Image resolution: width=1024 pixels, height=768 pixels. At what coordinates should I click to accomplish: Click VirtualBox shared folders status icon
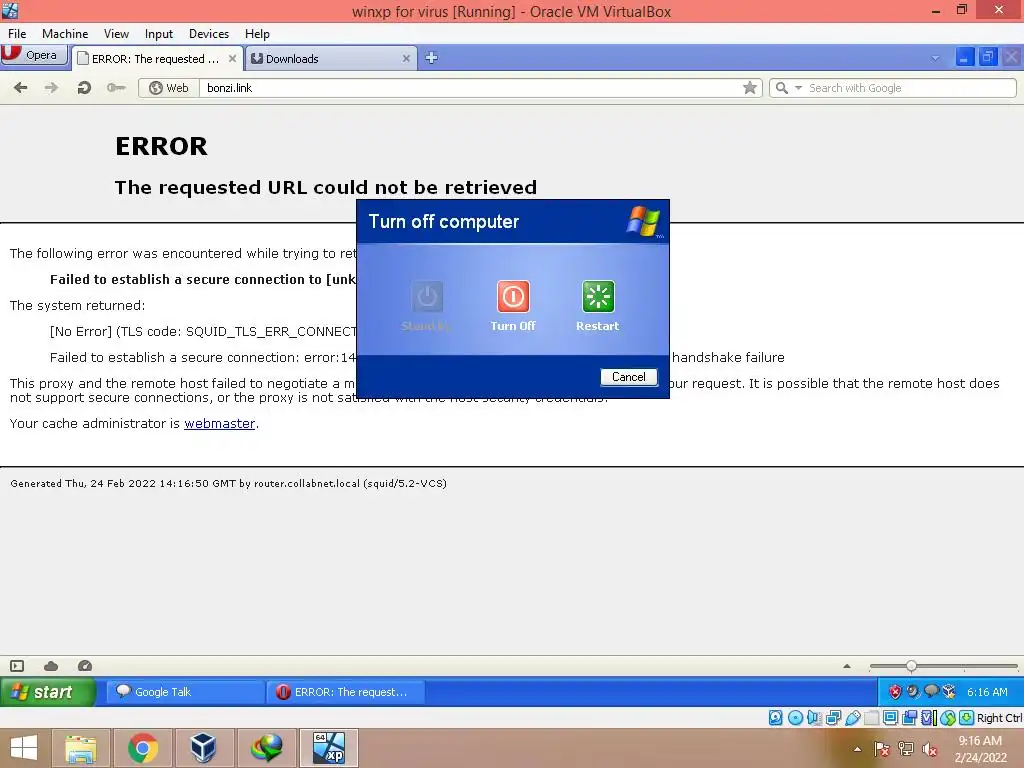(x=871, y=718)
